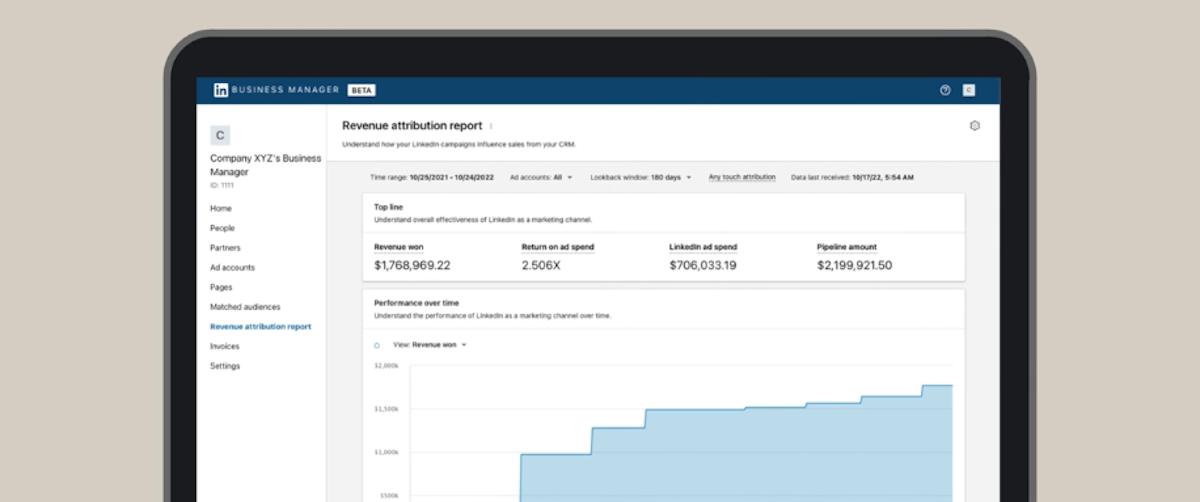The height and width of the screenshot is (502, 1200).
Task: Click the Revenue attribution report heading
Action: click(412, 126)
